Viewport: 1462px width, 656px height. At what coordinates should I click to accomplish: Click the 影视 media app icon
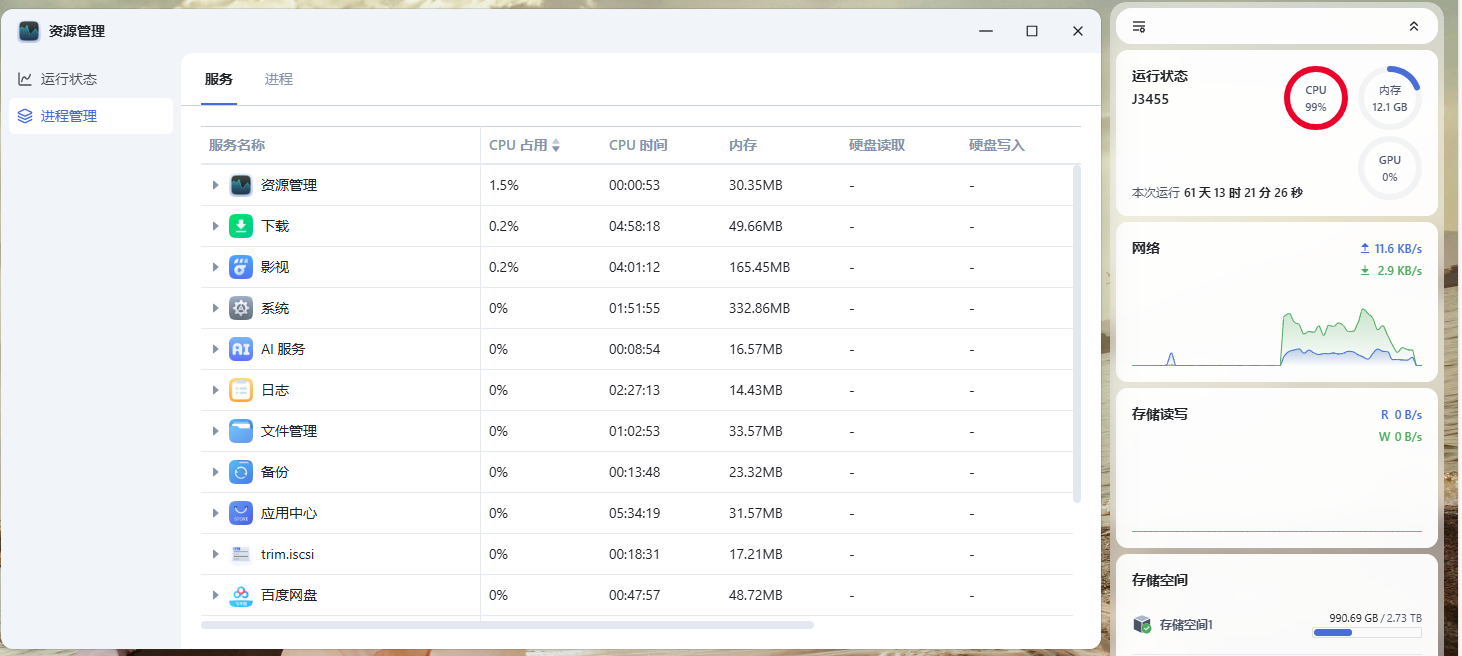pyautogui.click(x=240, y=266)
